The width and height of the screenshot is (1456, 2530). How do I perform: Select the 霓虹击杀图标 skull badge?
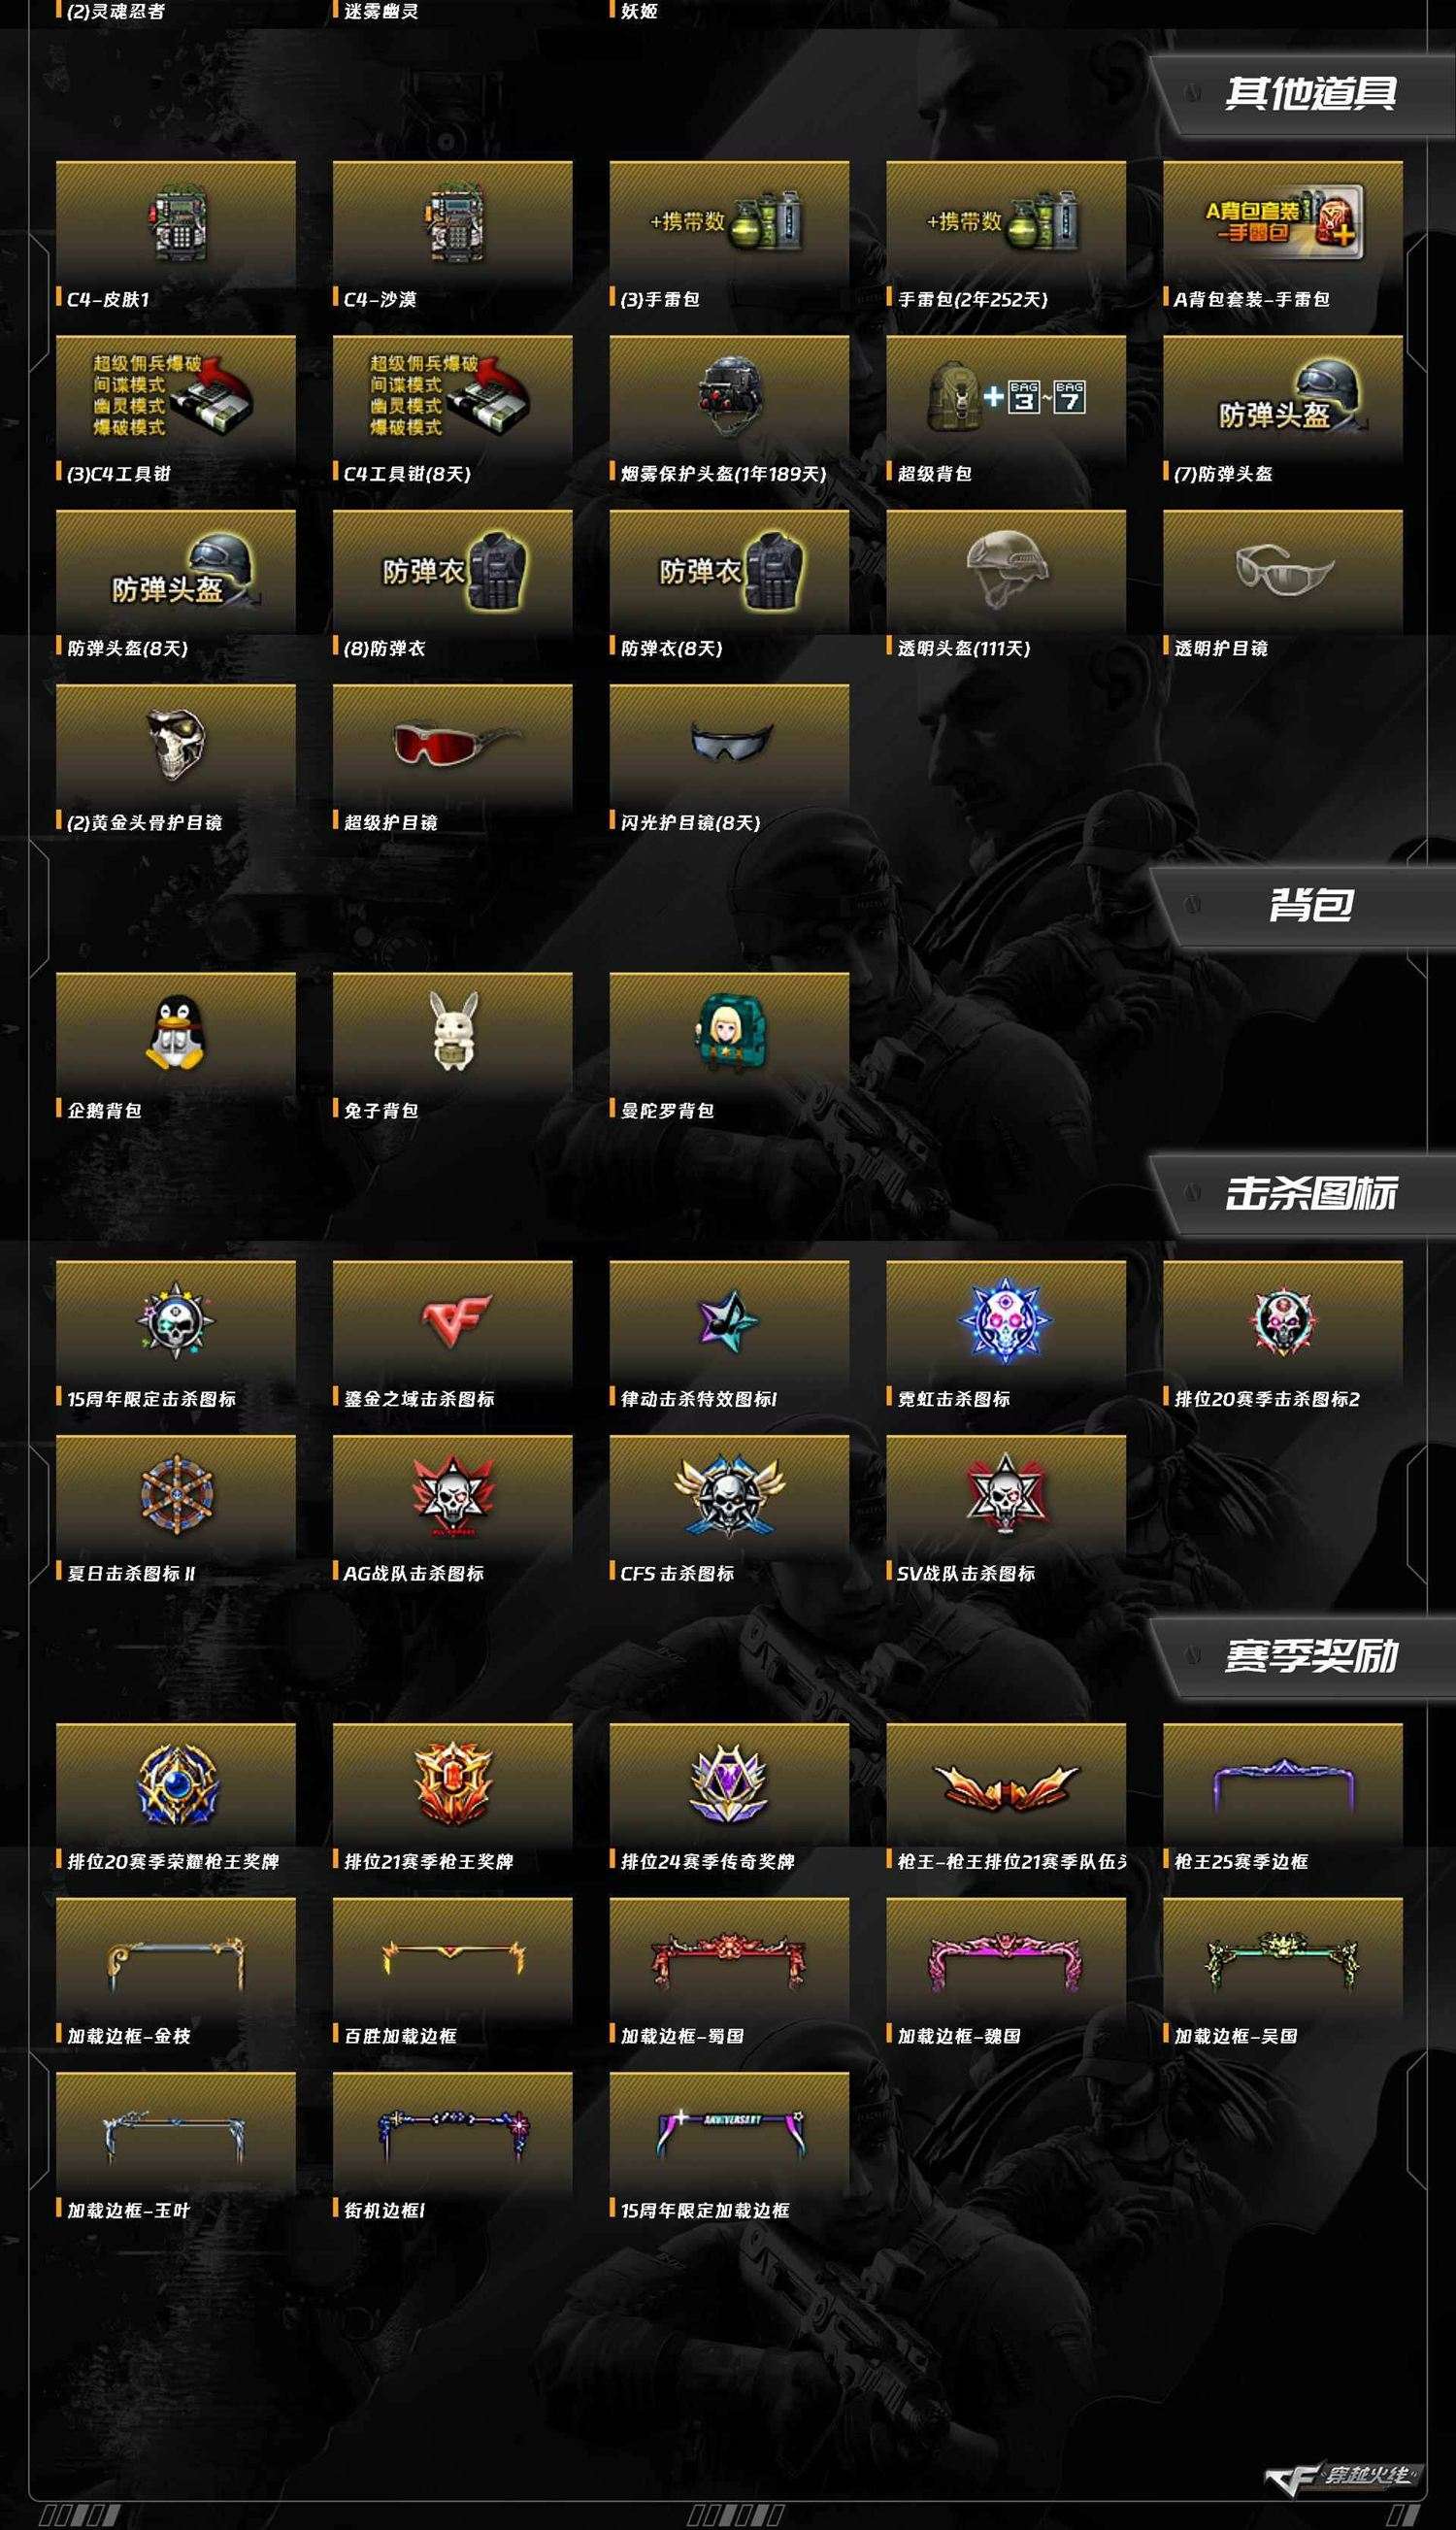pyautogui.click(x=1006, y=1321)
